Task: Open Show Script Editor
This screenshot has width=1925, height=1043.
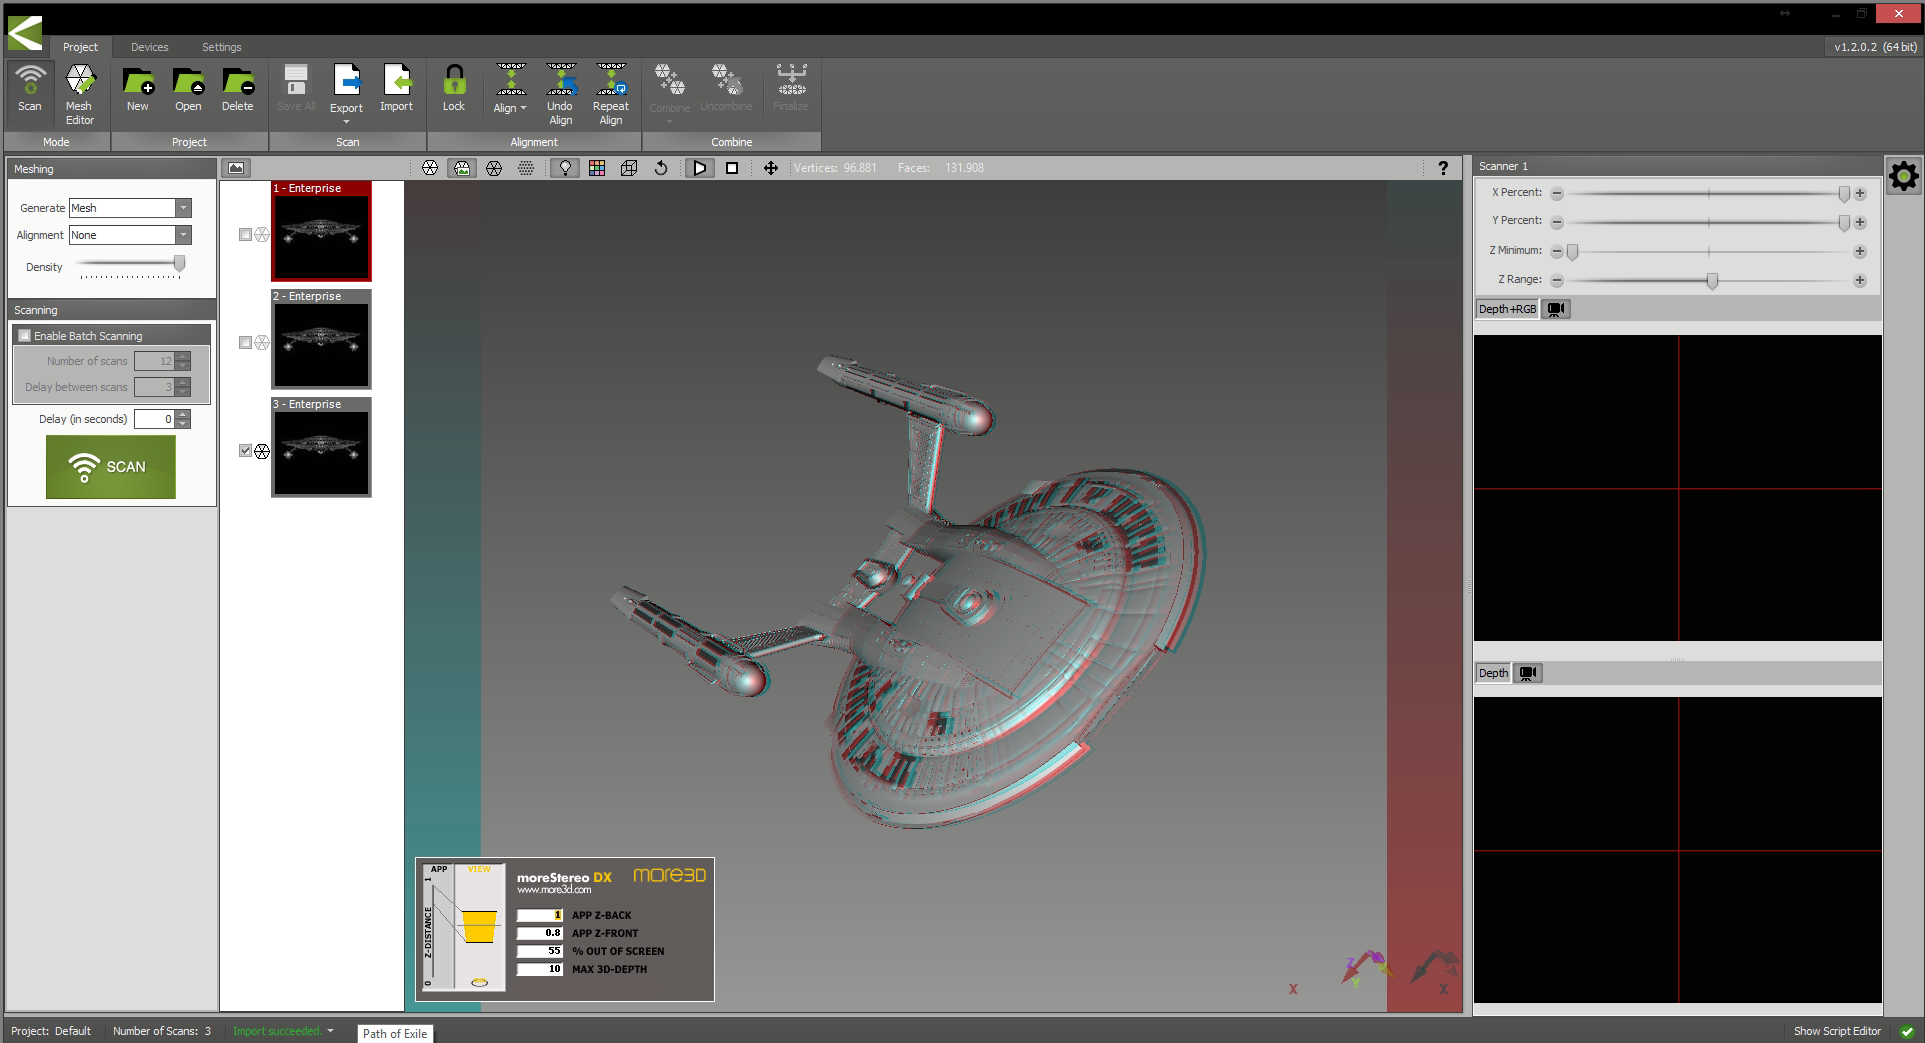Action: tap(1837, 1031)
